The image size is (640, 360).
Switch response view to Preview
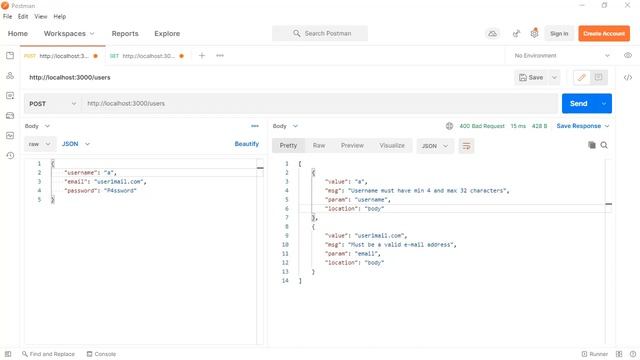[352, 146]
